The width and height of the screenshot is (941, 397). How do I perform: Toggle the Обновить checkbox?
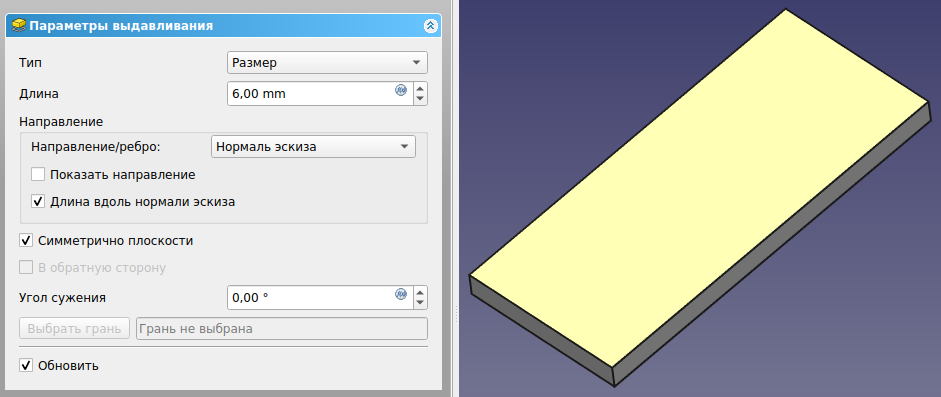pos(26,365)
